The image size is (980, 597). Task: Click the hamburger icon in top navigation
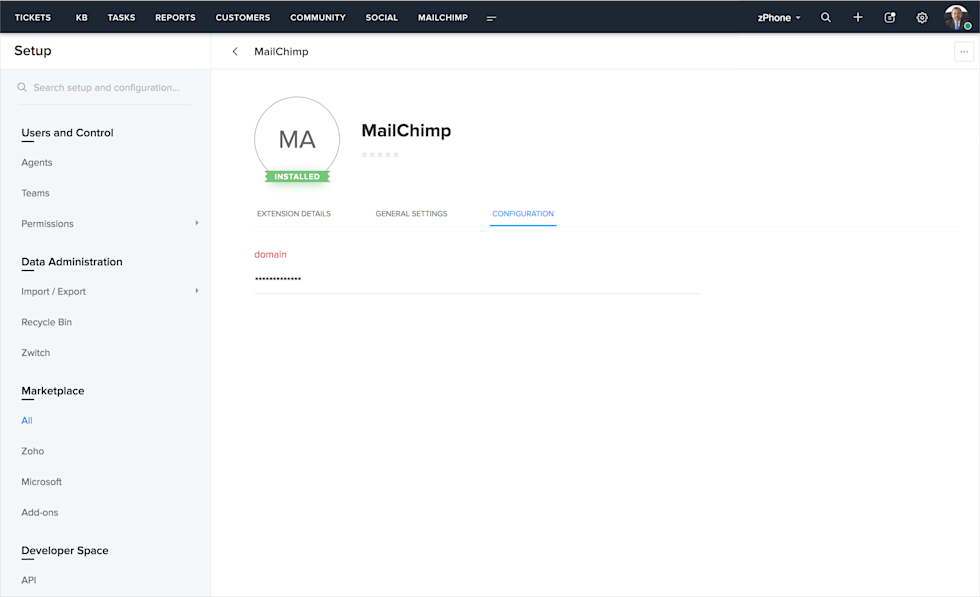[490, 17]
